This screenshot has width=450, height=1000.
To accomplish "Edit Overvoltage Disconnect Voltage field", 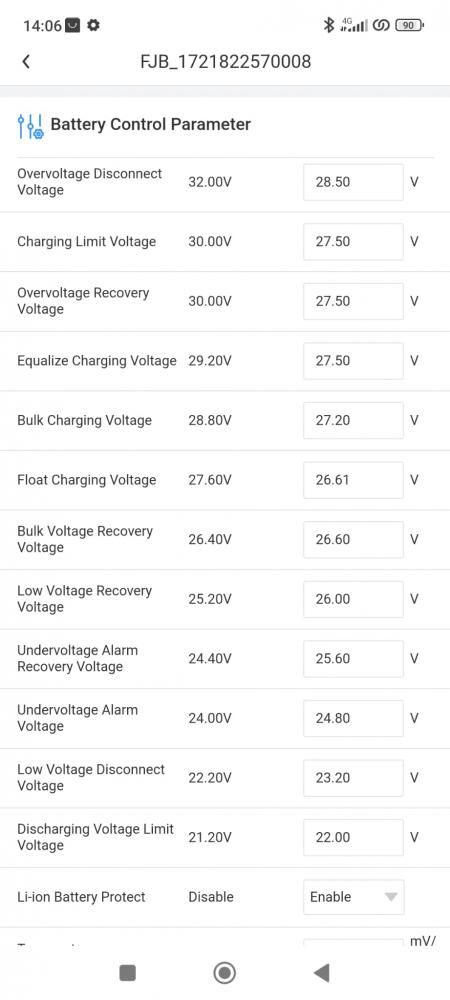I will pyautogui.click(x=353, y=182).
